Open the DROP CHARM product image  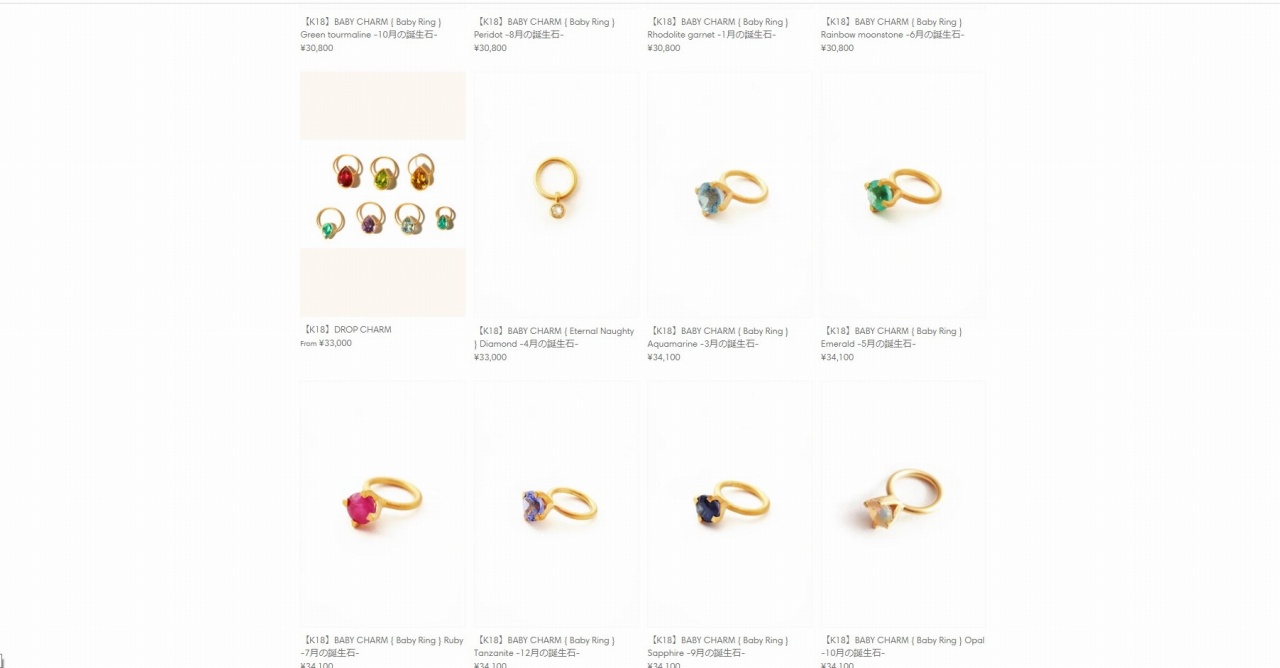(382, 194)
